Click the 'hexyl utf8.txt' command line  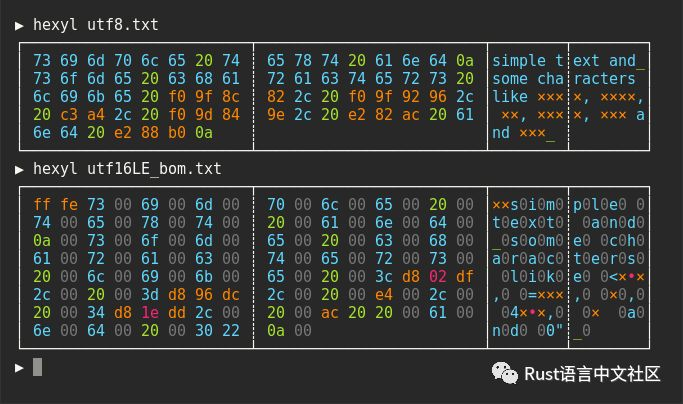click(x=96, y=25)
